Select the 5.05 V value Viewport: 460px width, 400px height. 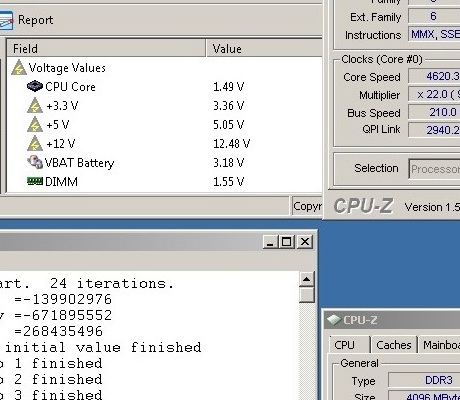point(228,125)
